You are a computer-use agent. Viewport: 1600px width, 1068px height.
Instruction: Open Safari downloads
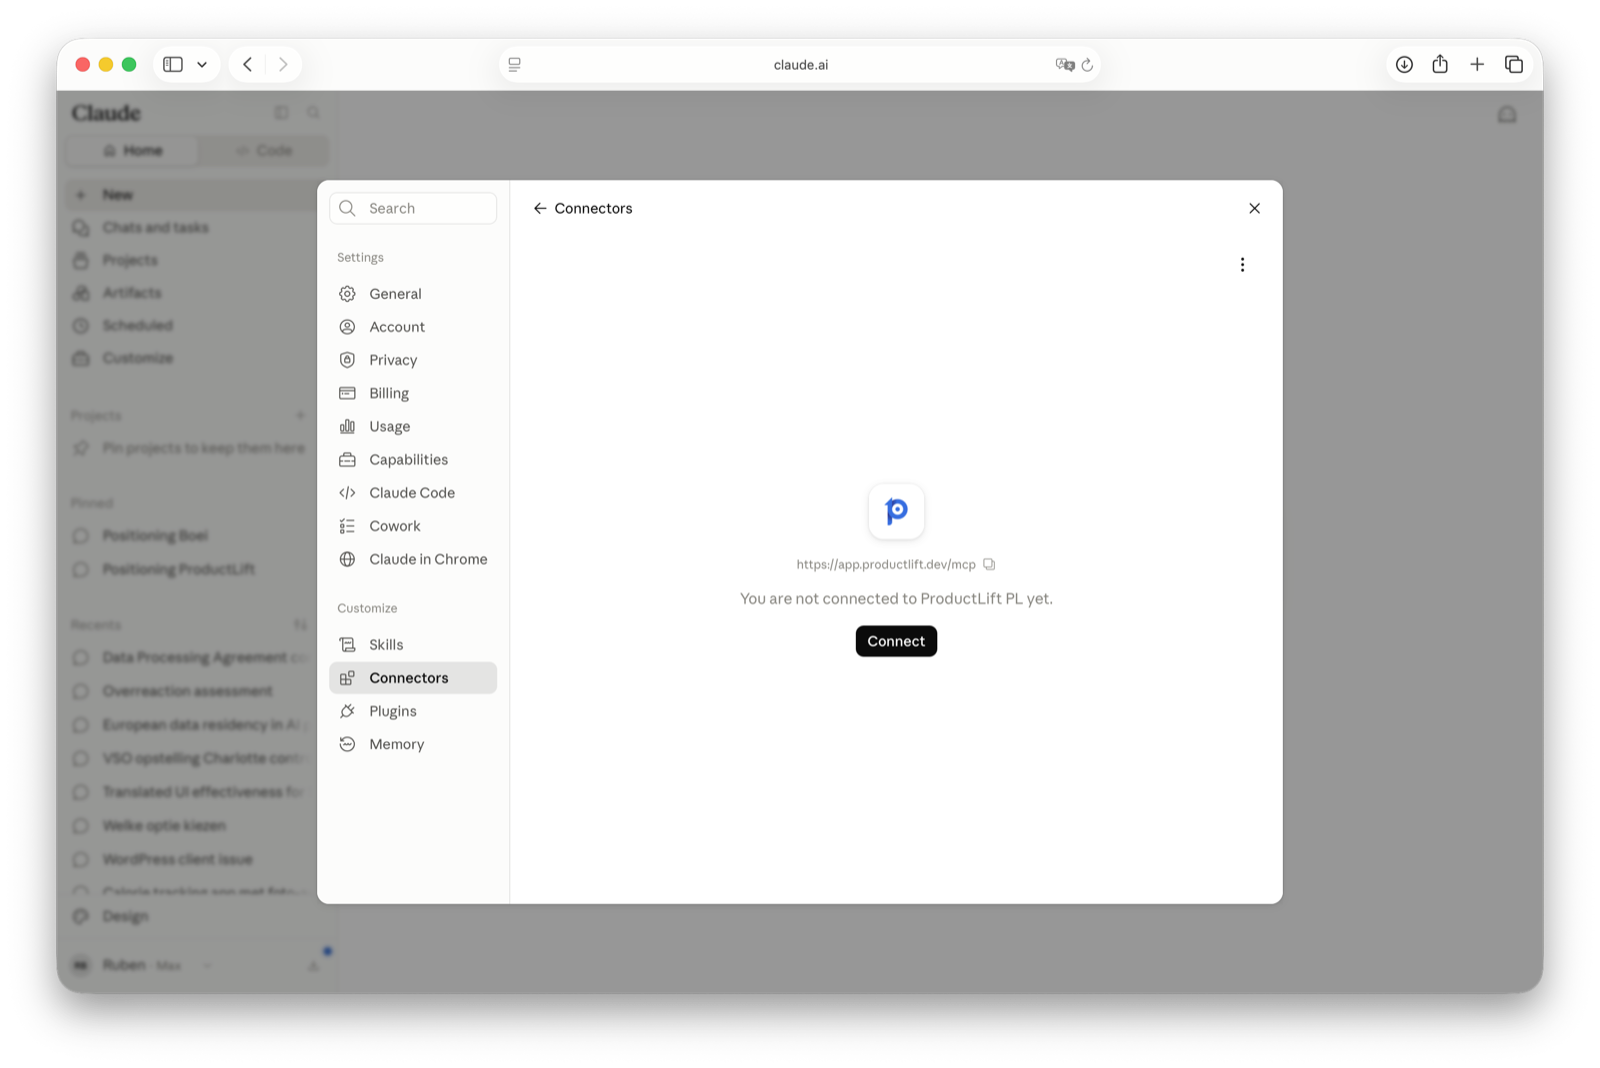pyautogui.click(x=1404, y=64)
